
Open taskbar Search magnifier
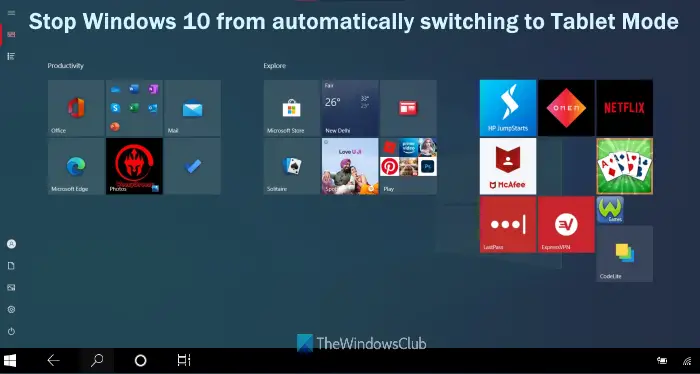coord(97,361)
